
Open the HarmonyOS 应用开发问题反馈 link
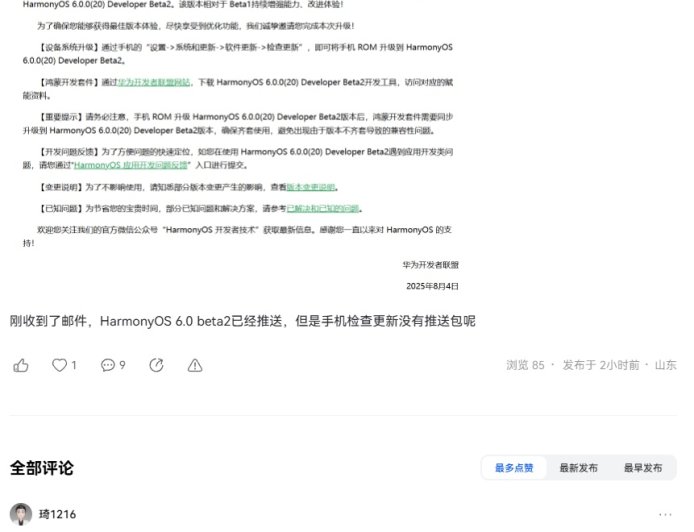click(131, 165)
